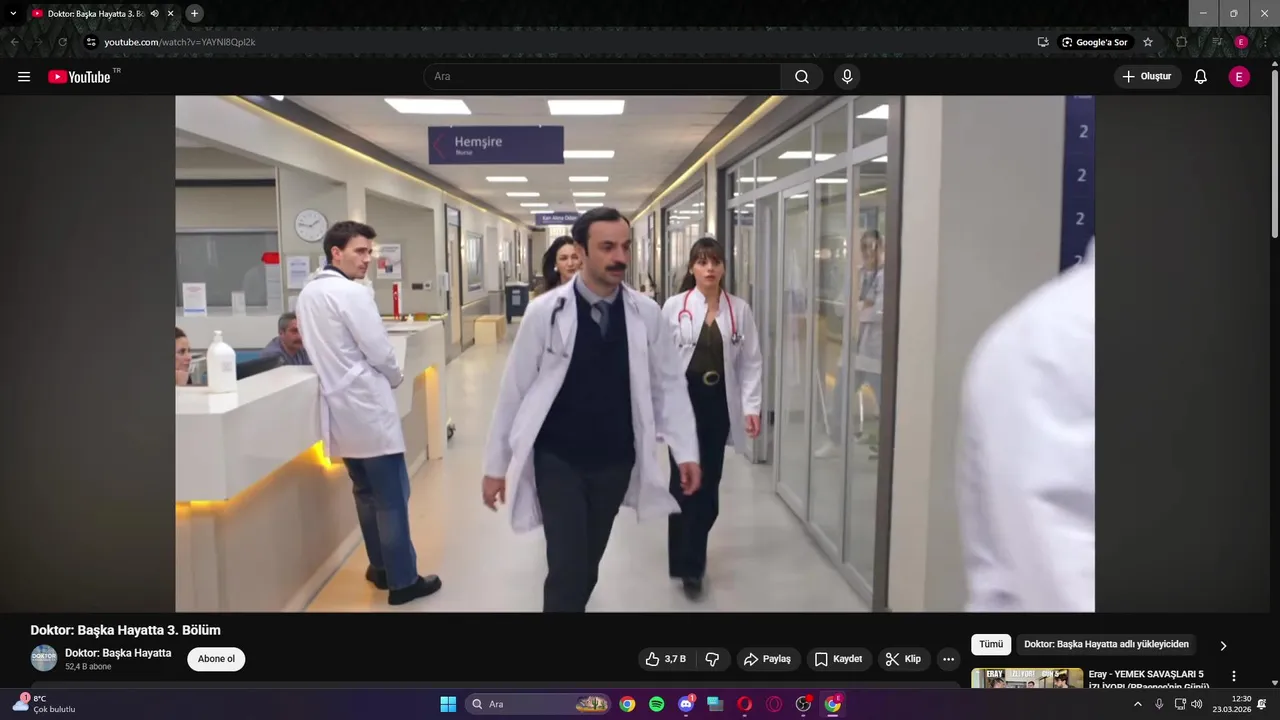Dislike the video with thumbs-down icon
This screenshot has width=1280, height=720.
pyautogui.click(x=713, y=659)
